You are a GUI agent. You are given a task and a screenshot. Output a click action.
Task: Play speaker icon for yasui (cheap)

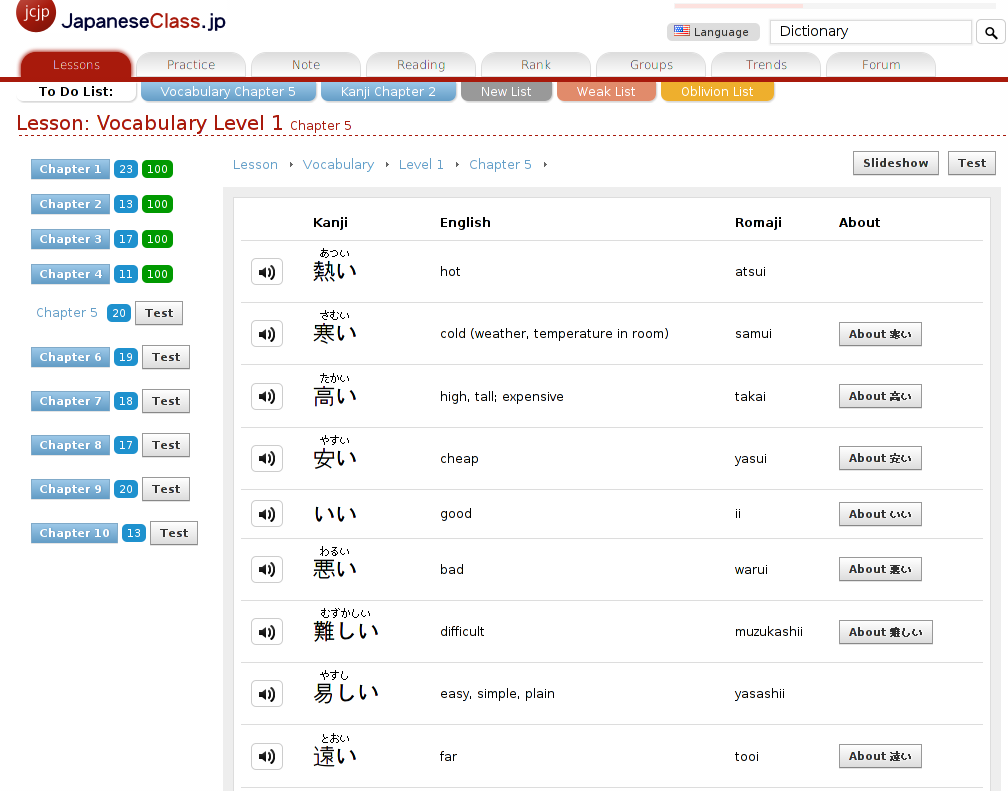click(x=267, y=459)
